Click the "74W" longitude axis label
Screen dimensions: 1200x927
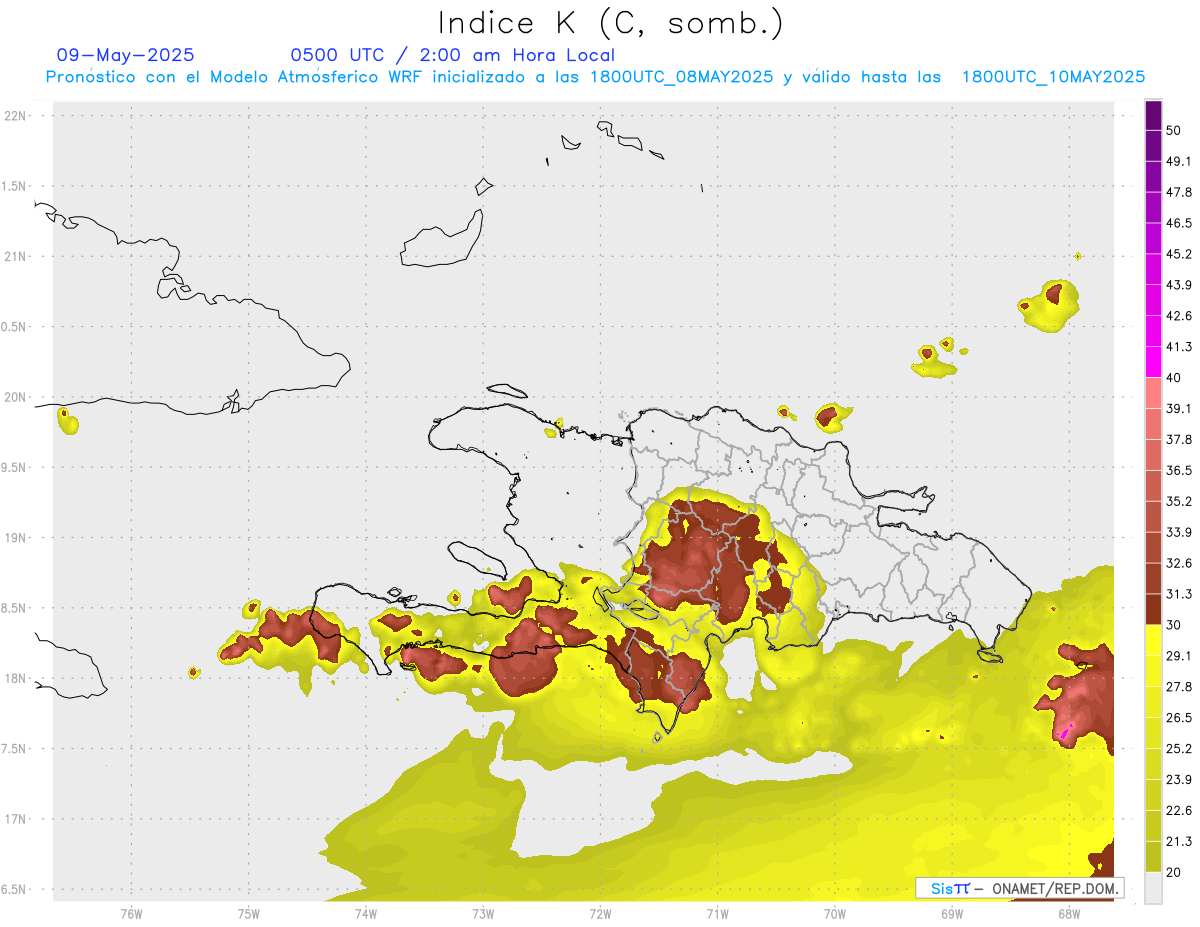366,913
